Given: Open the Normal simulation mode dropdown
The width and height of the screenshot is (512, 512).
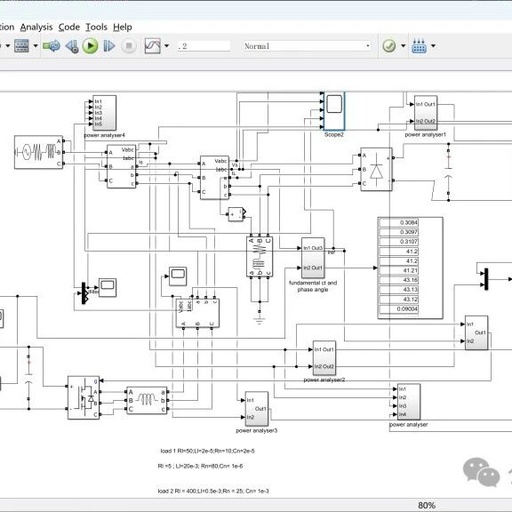Looking at the screenshot, I should click(307, 46).
